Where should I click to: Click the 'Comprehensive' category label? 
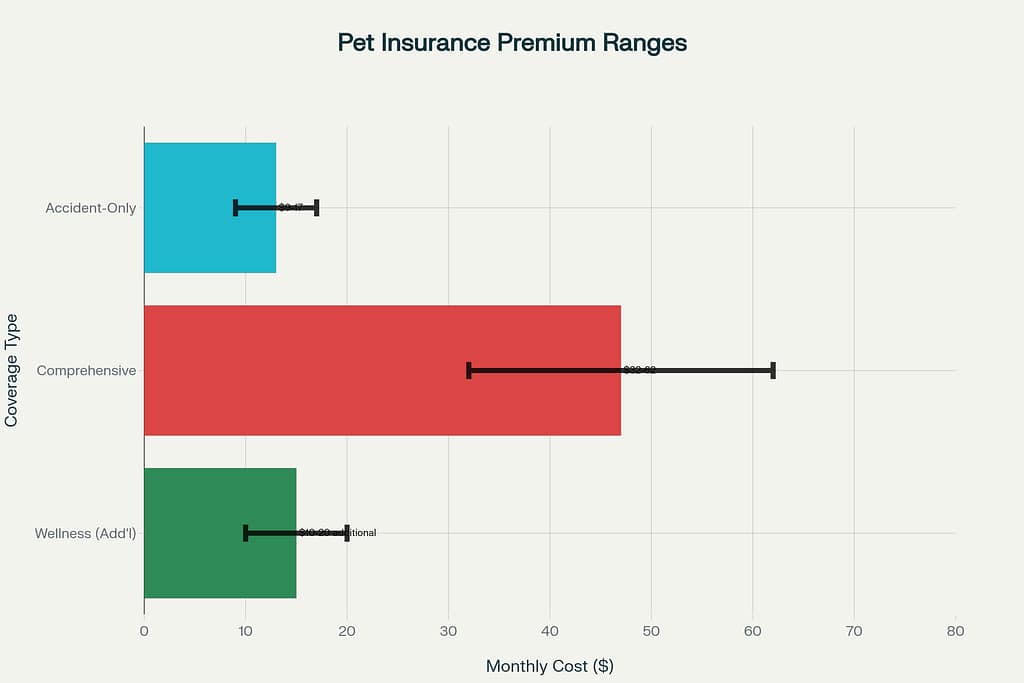coord(86,371)
